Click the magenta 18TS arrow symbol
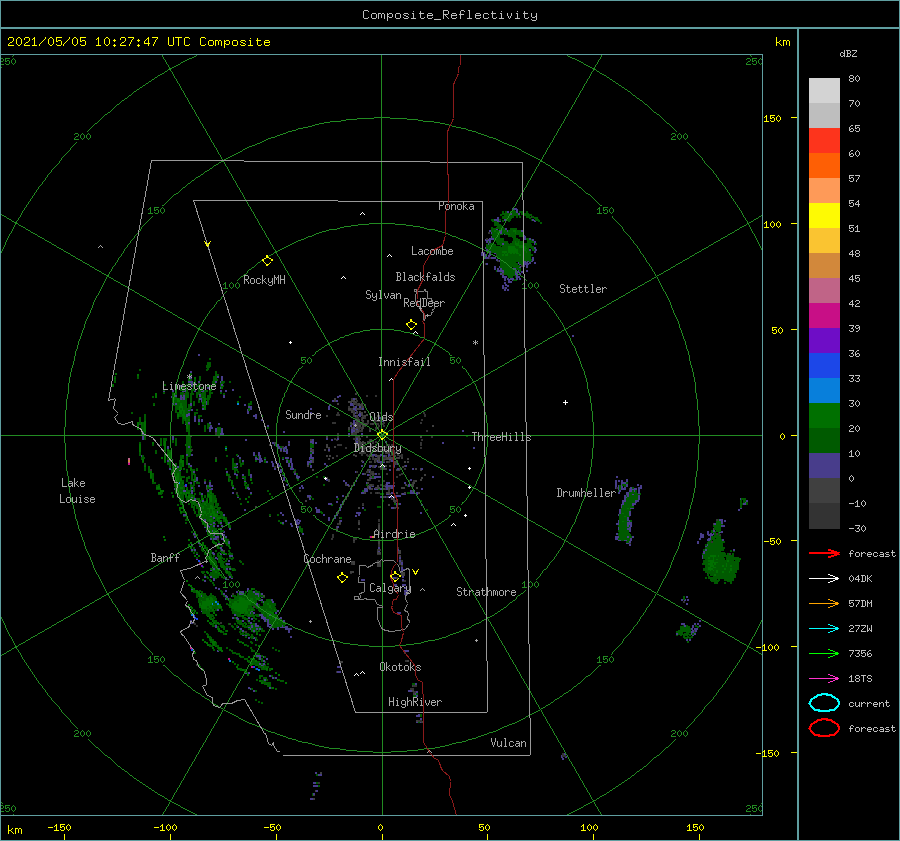This screenshot has width=900, height=841. (x=824, y=679)
